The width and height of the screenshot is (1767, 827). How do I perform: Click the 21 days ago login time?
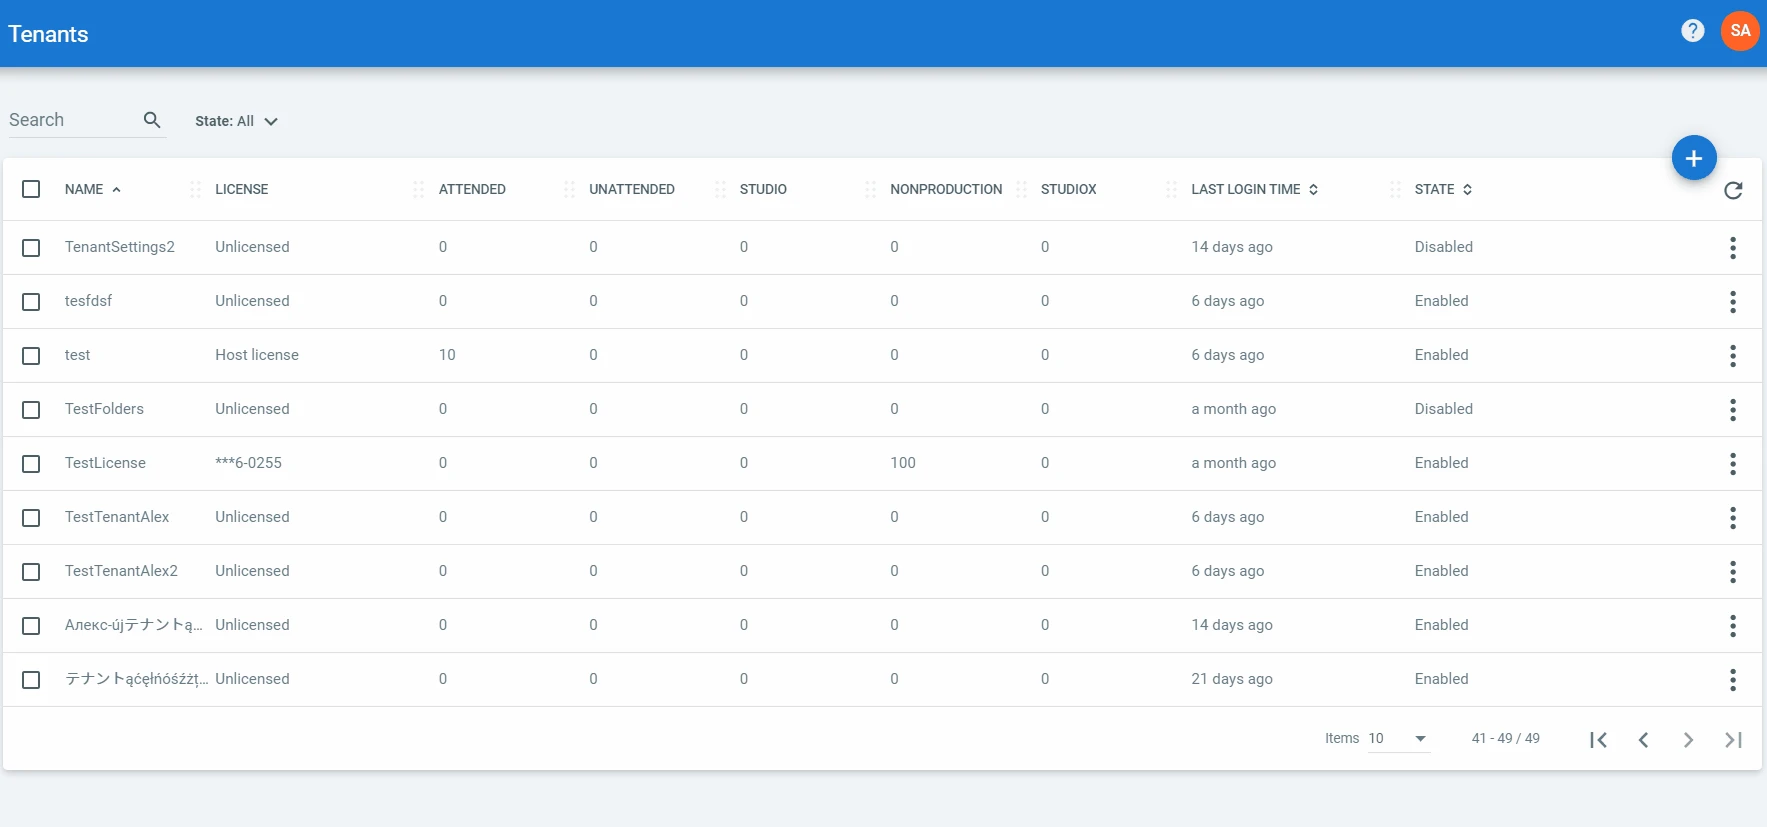1232,679
